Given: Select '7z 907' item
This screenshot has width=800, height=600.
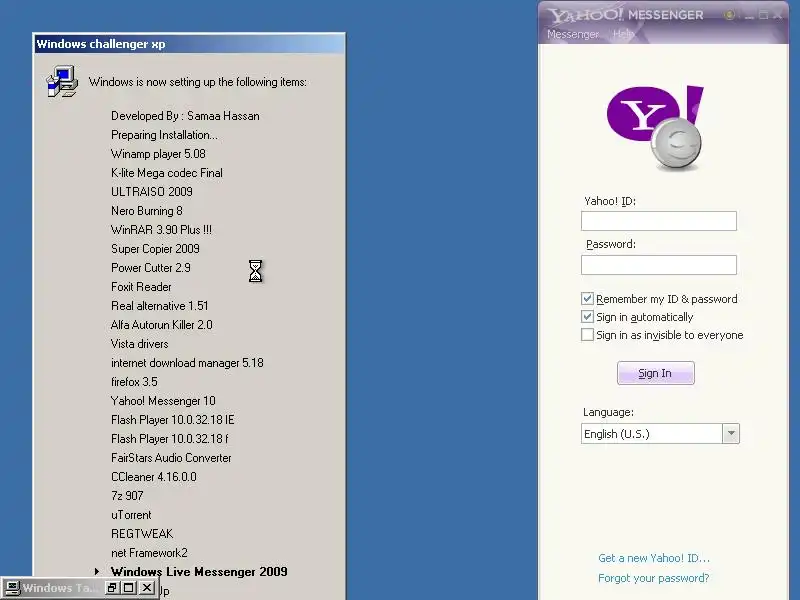Looking at the screenshot, I should tap(127, 495).
